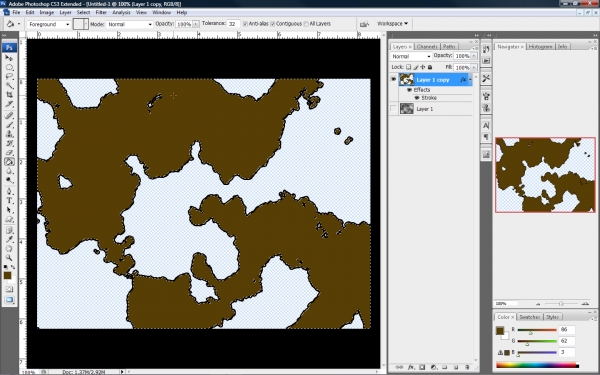Open Layers panel blend mode dropdown
This screenshot has width=600, height=375.
pyautogui.click(x=411, y=56)
